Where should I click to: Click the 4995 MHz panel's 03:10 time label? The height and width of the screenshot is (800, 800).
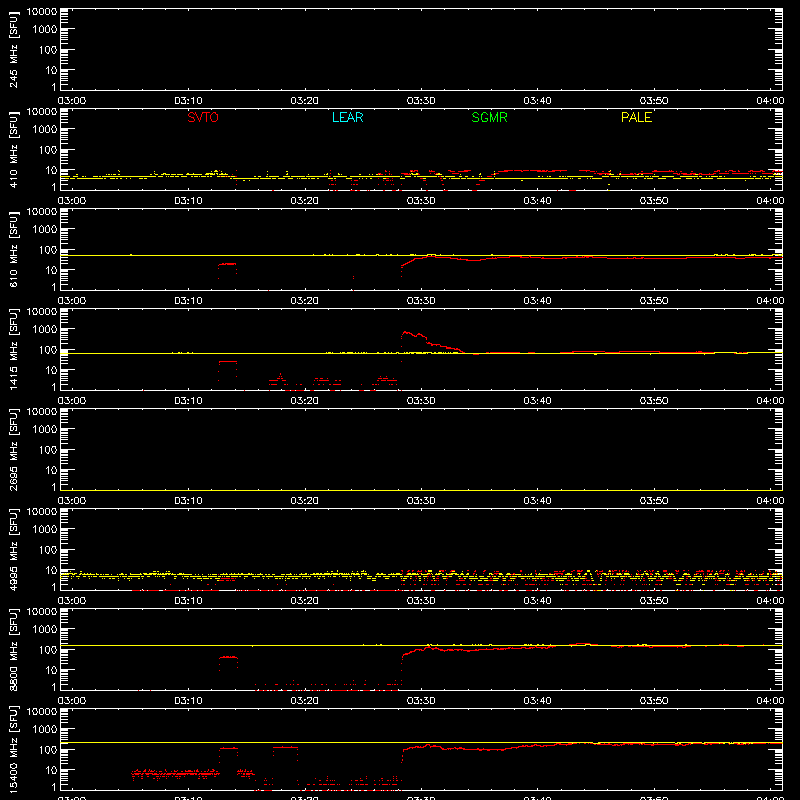pos(188,601)
